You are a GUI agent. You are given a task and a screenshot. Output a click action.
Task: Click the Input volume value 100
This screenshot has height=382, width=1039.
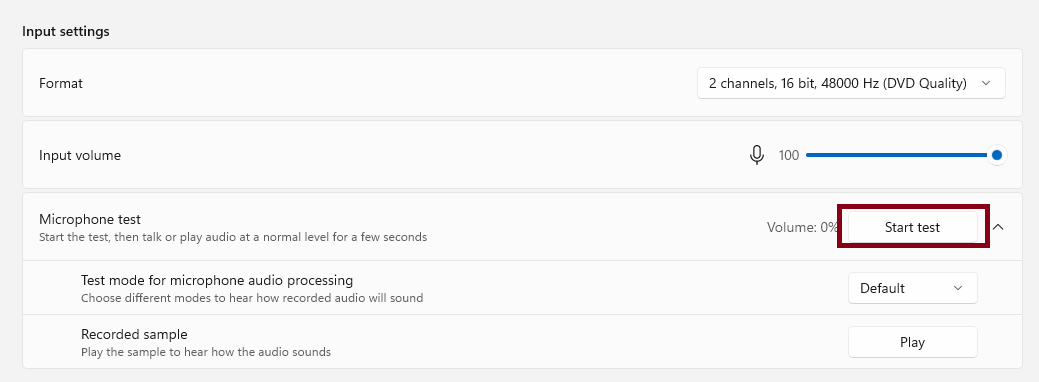point(789,156)
